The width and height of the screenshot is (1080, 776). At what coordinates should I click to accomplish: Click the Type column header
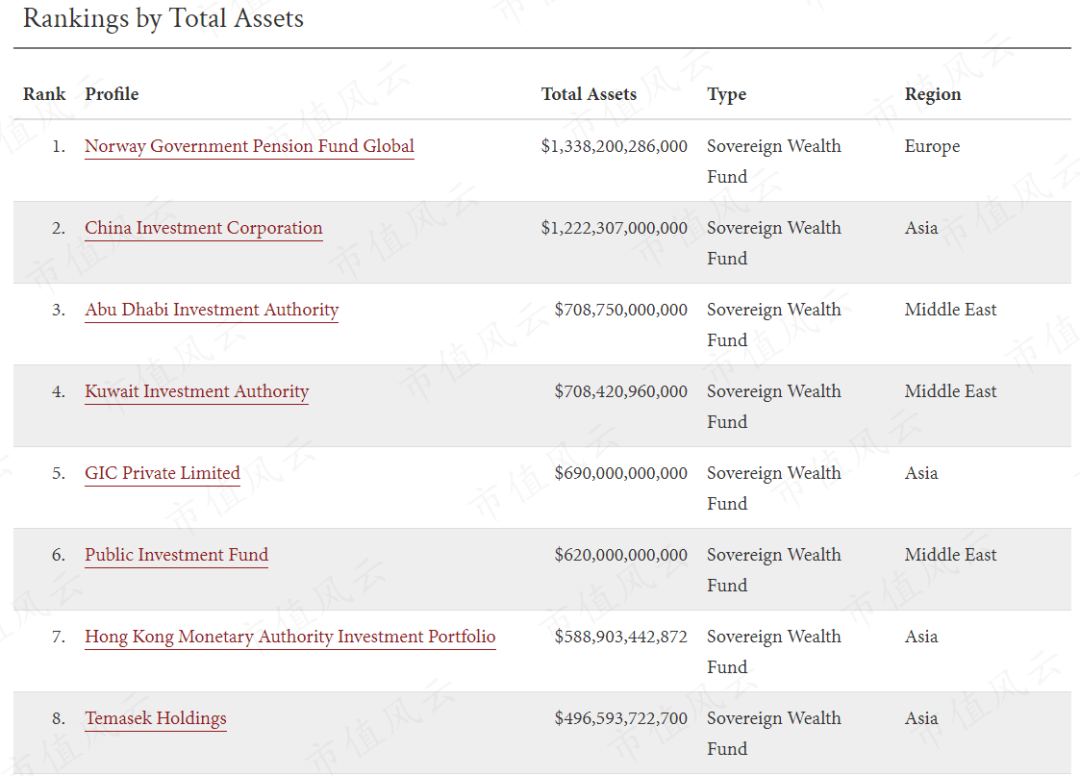[726, 94]
